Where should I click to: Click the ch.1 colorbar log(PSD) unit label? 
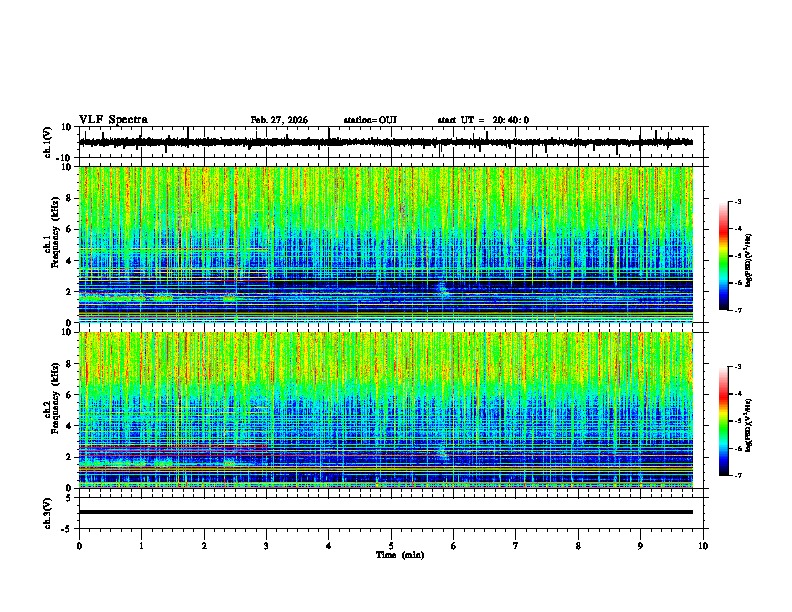(749, 261)
